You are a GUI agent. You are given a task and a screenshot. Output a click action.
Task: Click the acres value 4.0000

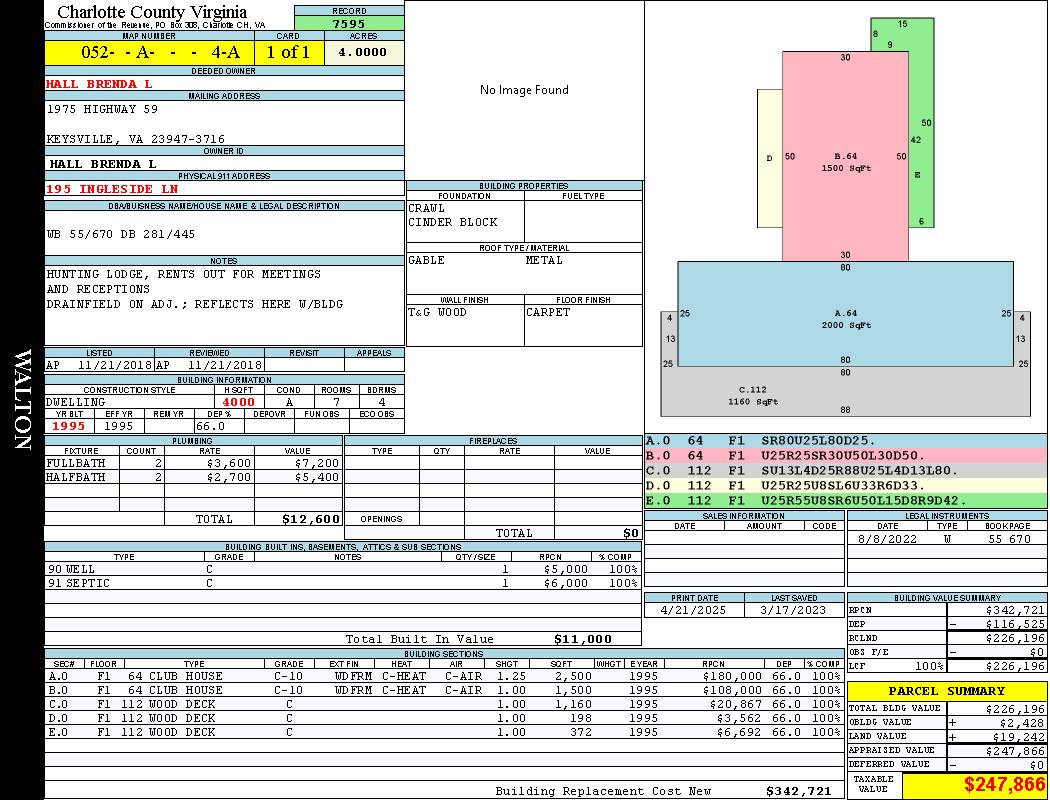point(362,52)
